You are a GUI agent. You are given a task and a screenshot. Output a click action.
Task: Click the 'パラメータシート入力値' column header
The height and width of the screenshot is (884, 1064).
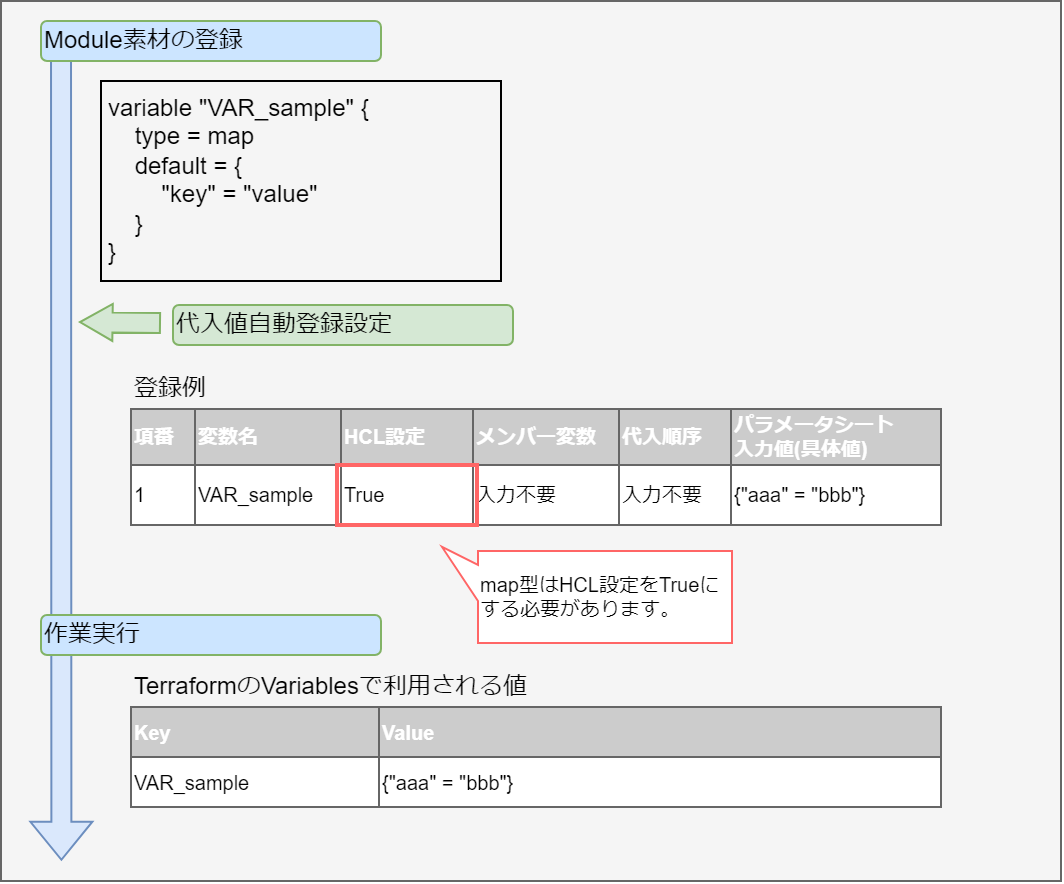pos(835,437)
